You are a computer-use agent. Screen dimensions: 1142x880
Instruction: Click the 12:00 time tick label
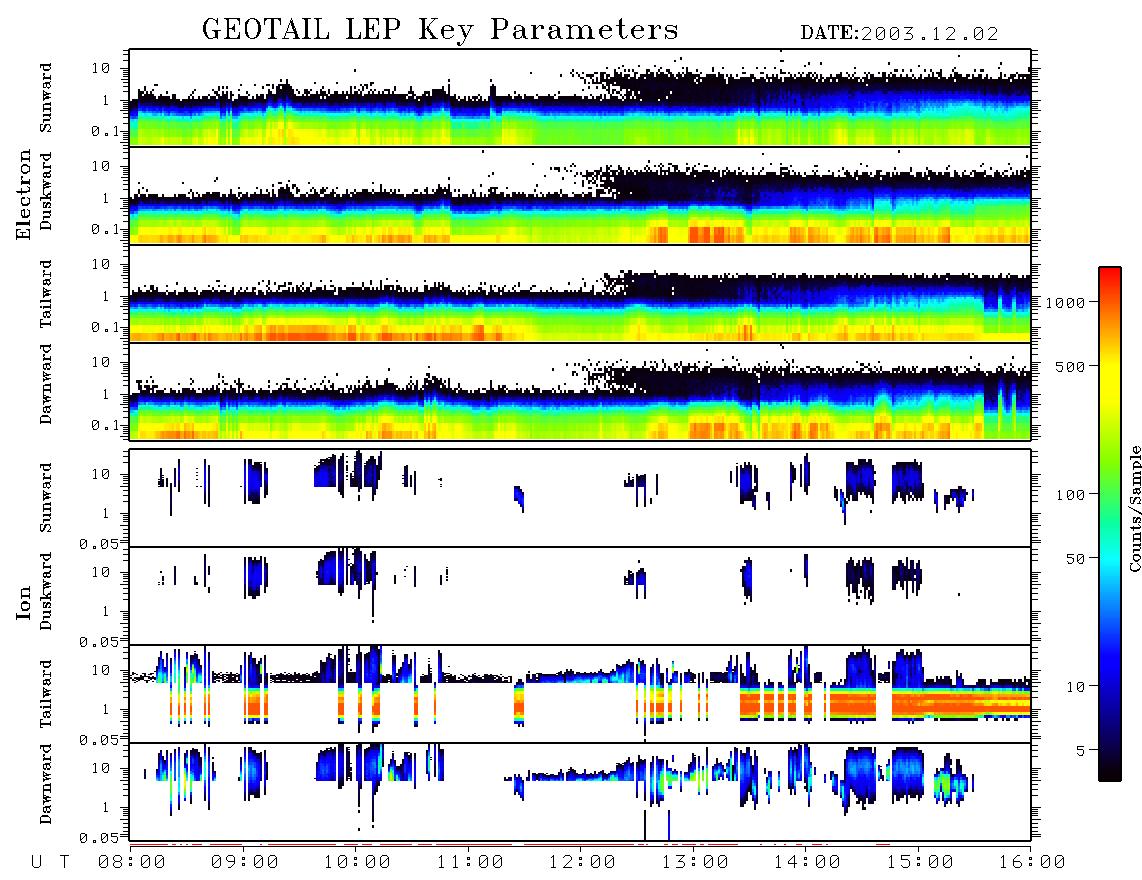point(583,863)
